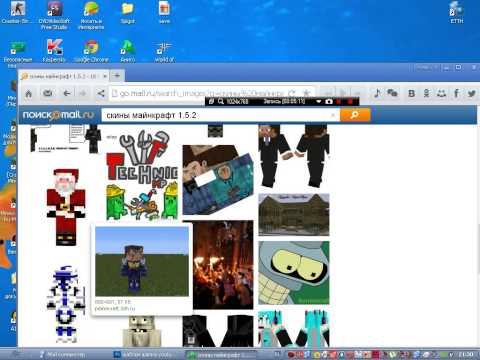The height and width of the screenshot is (360, 480).
Task: Switch to the browser taskbar button
Action: click(x=221, y=354)
